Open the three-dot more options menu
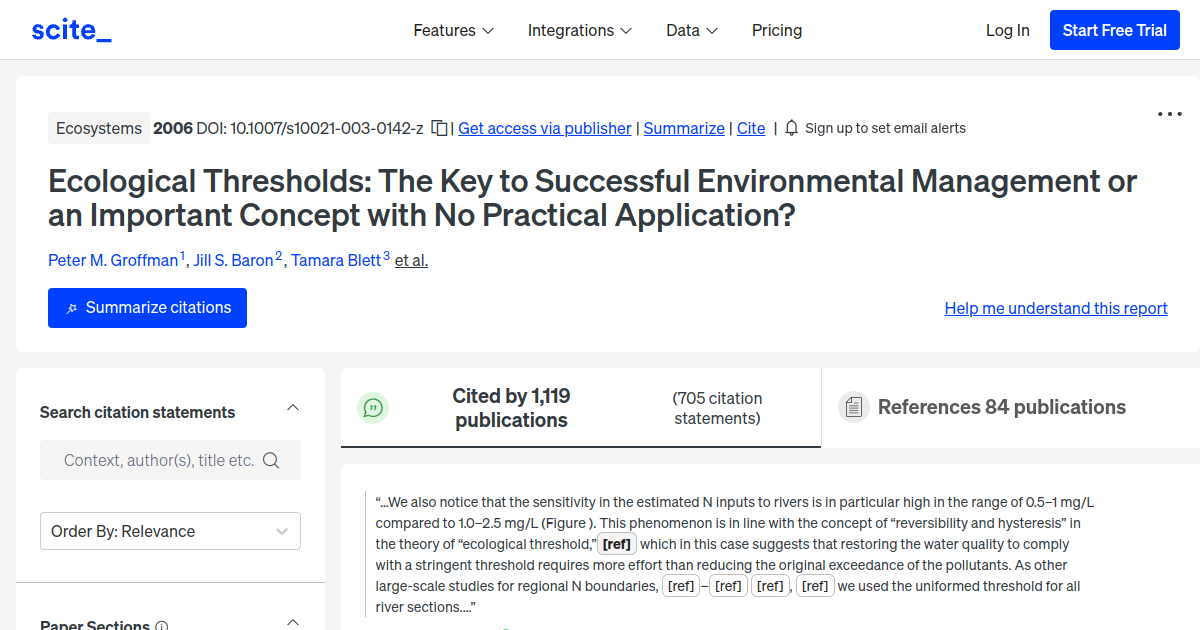This screenshot has height=630, width=1200. coord(1169,114)
